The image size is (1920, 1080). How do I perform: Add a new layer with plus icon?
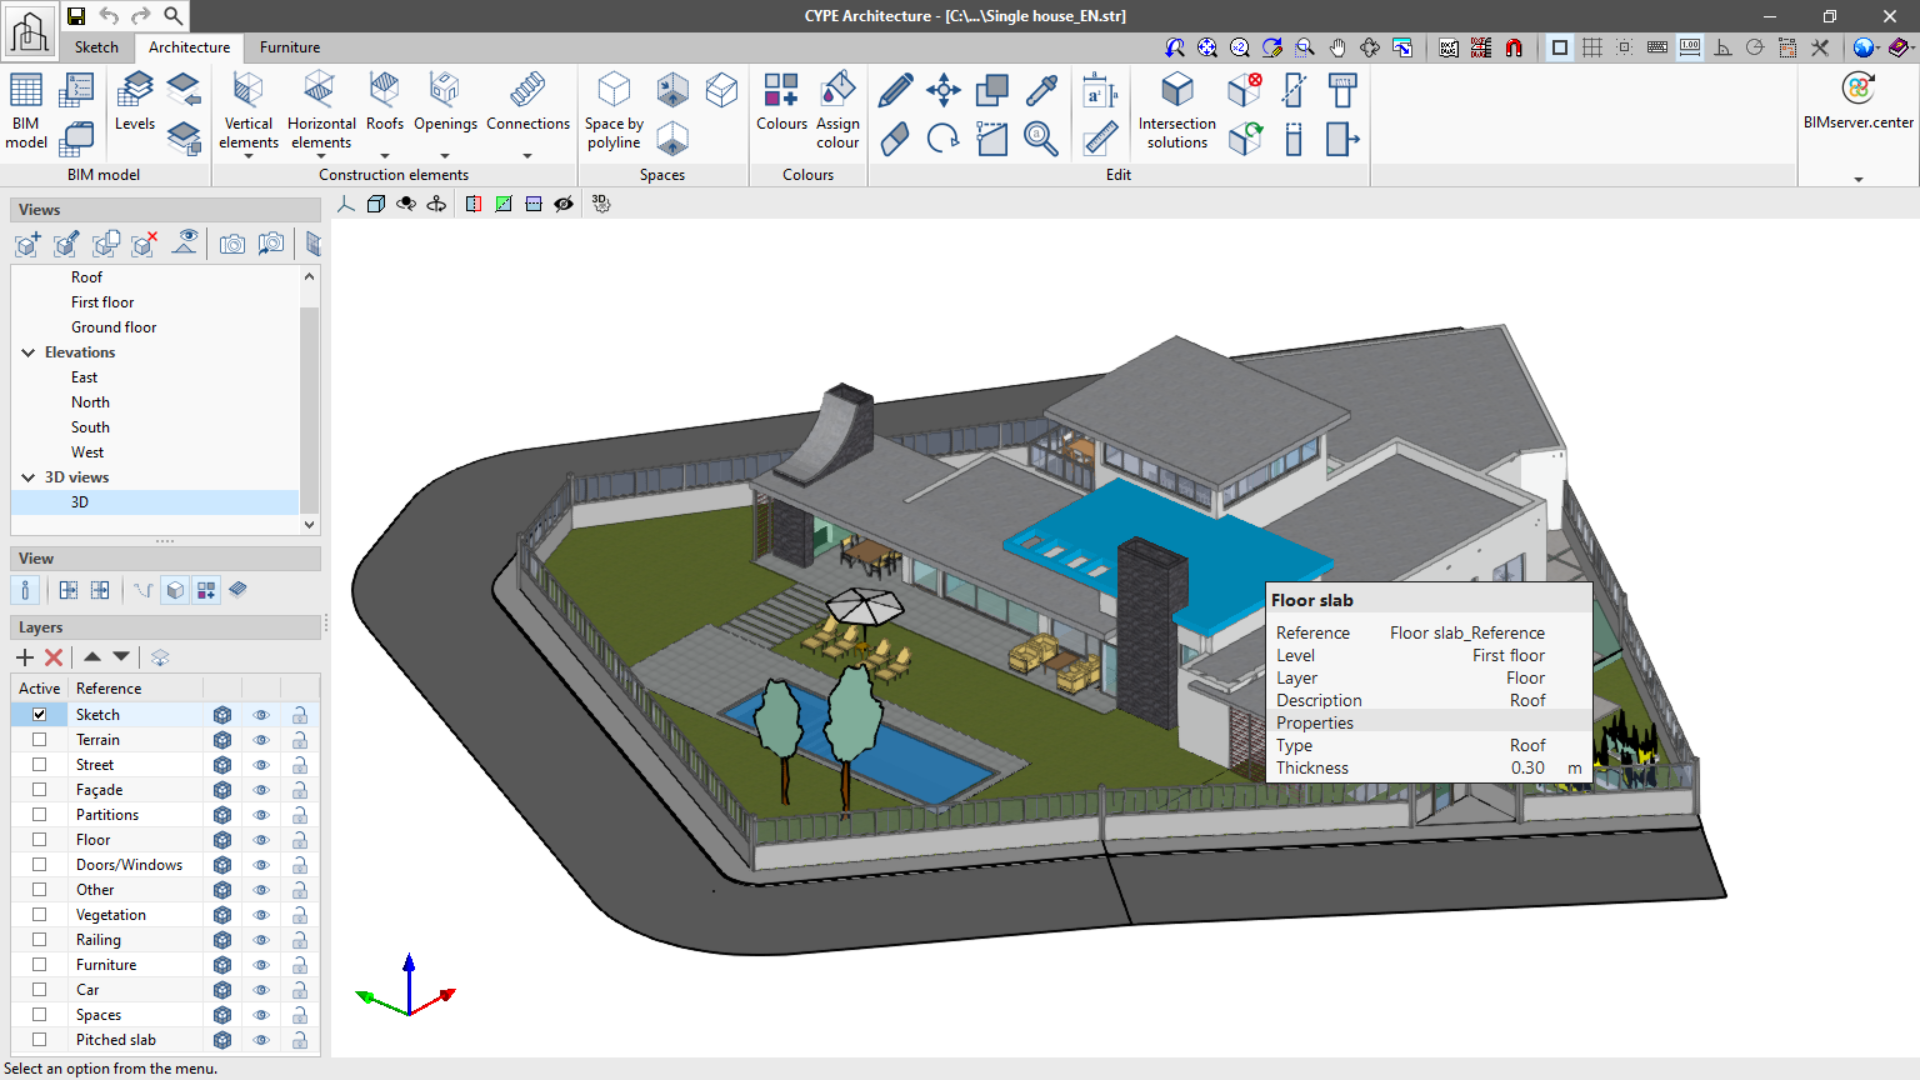tap(25, 657)
